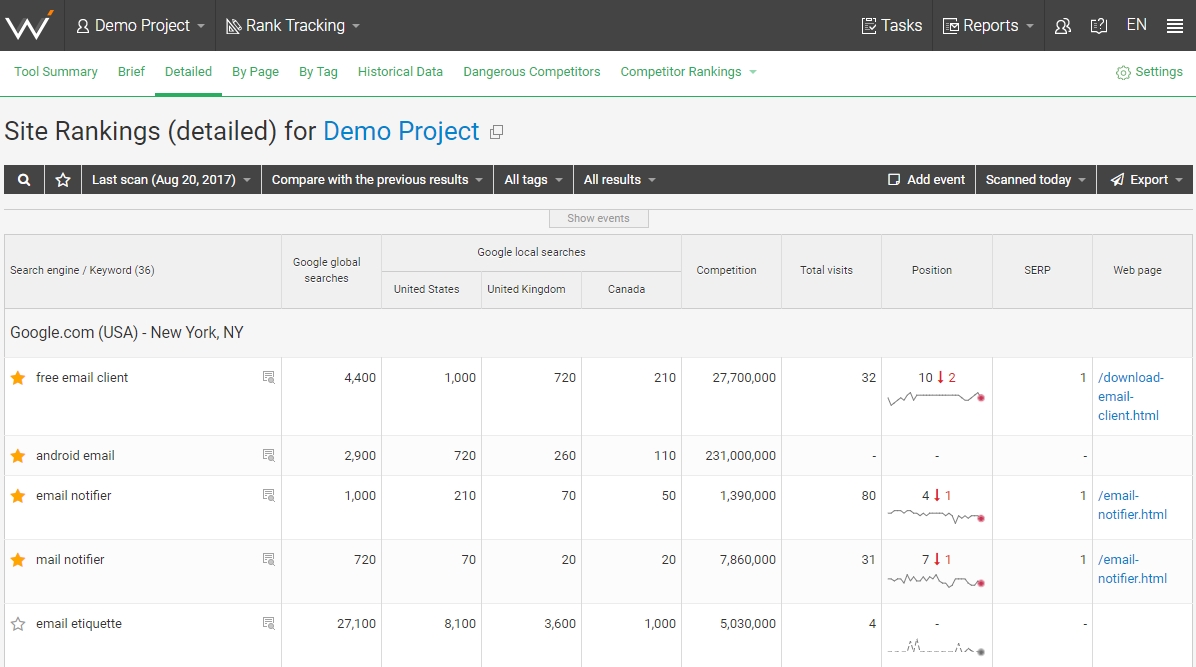Change language via EN selector

pyautogui.click(x=1137, y=25)
